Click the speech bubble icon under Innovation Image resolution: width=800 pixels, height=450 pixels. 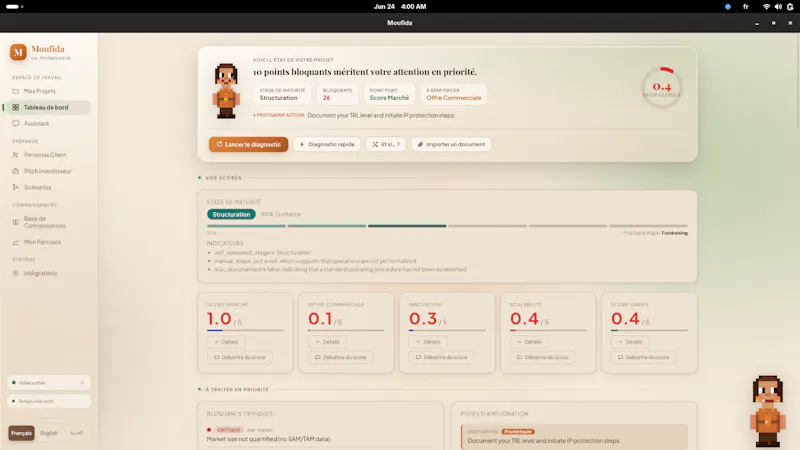(418, 357)
